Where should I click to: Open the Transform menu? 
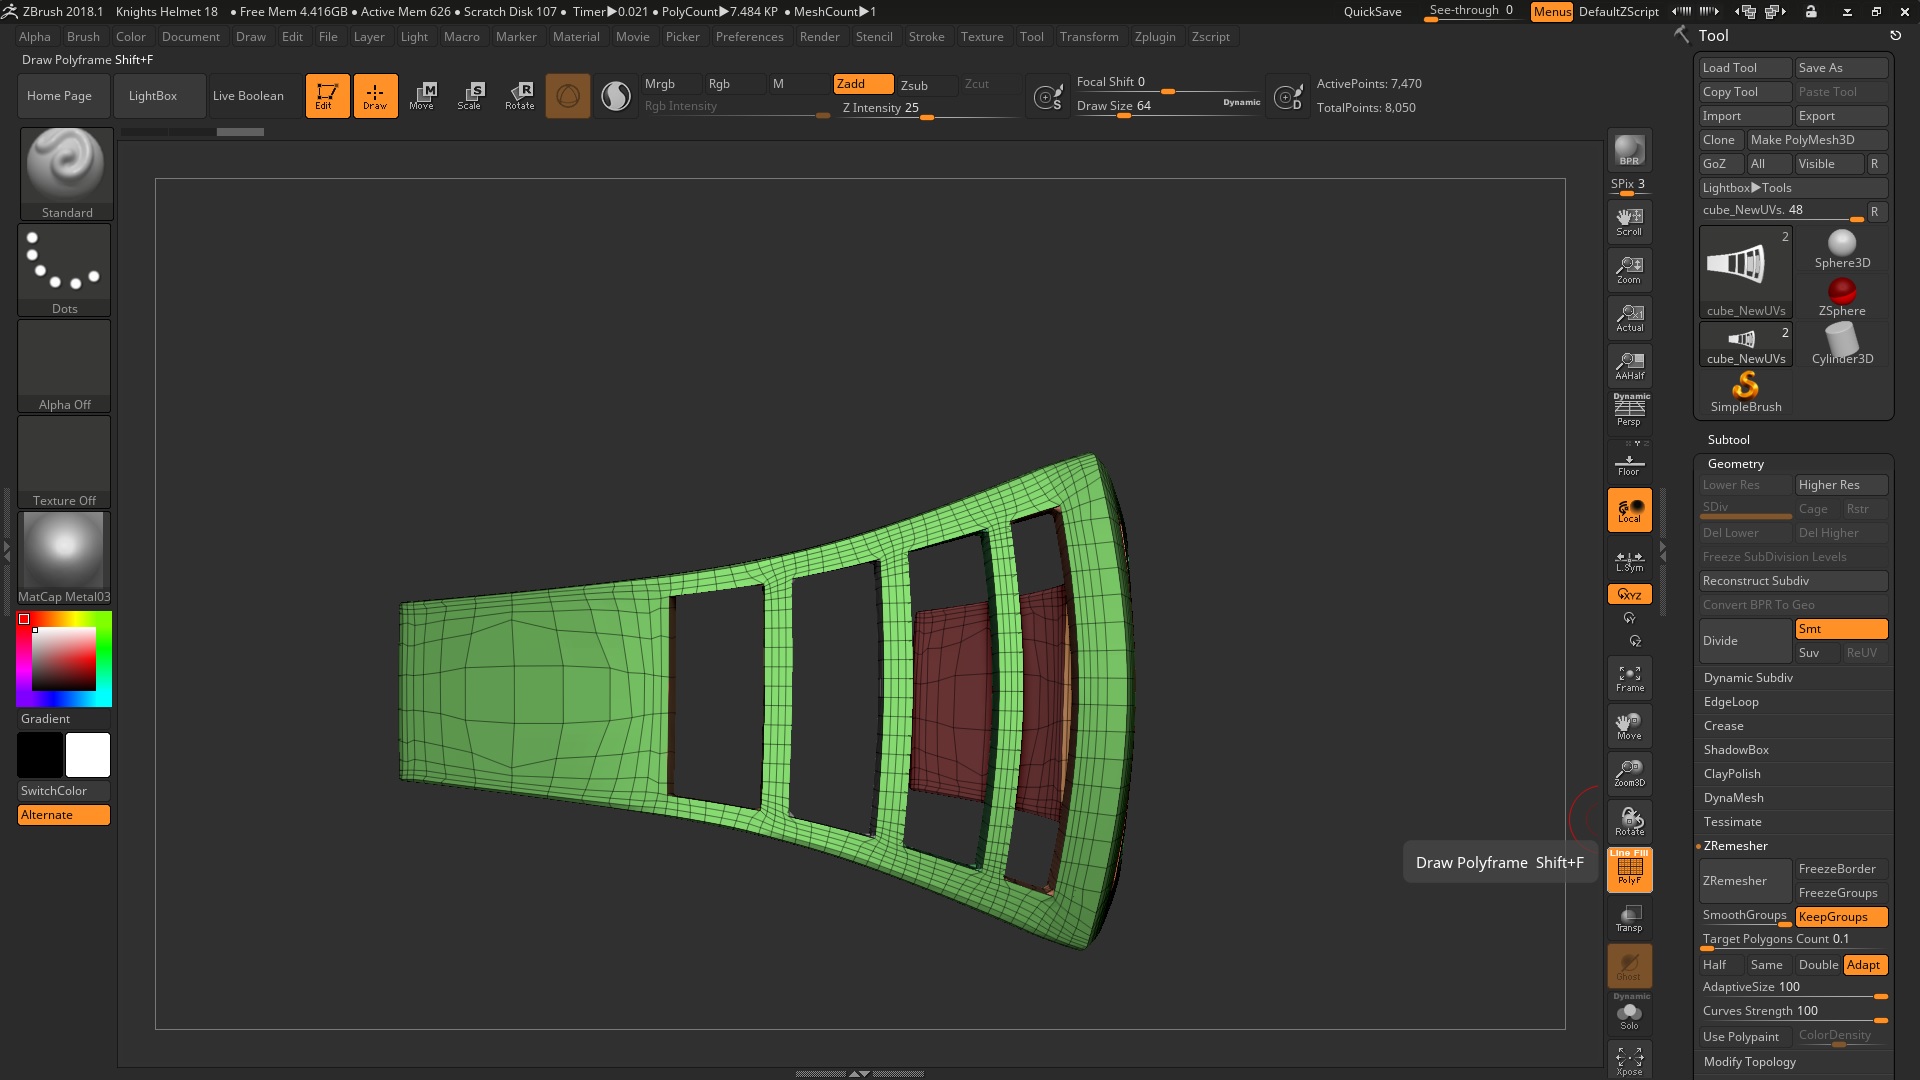coord(1089,37)
